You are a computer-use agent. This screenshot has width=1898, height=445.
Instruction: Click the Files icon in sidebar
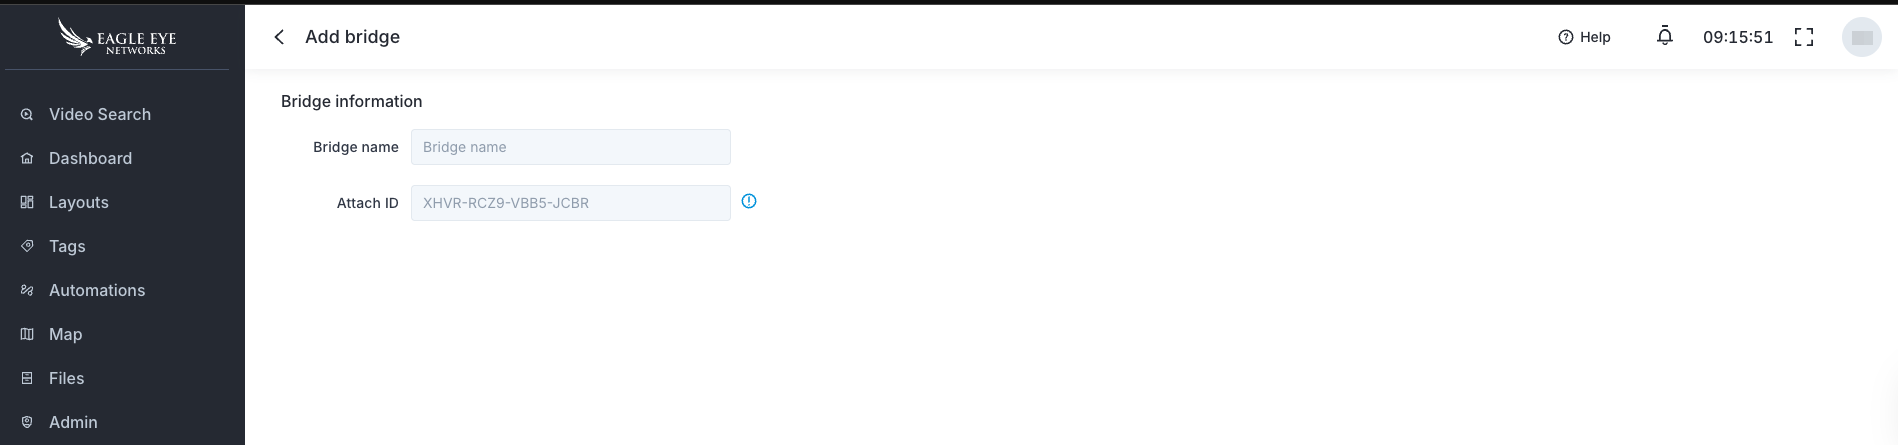pyautogui.click(x=27, y=379)
